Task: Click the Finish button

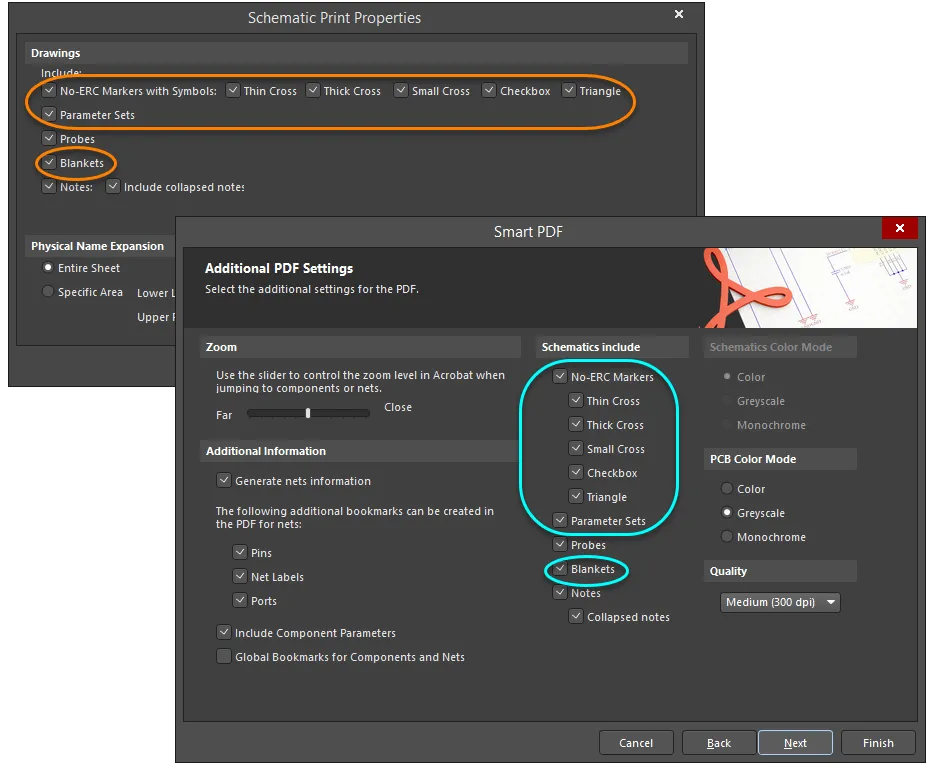Action: (x=878, y=743)
